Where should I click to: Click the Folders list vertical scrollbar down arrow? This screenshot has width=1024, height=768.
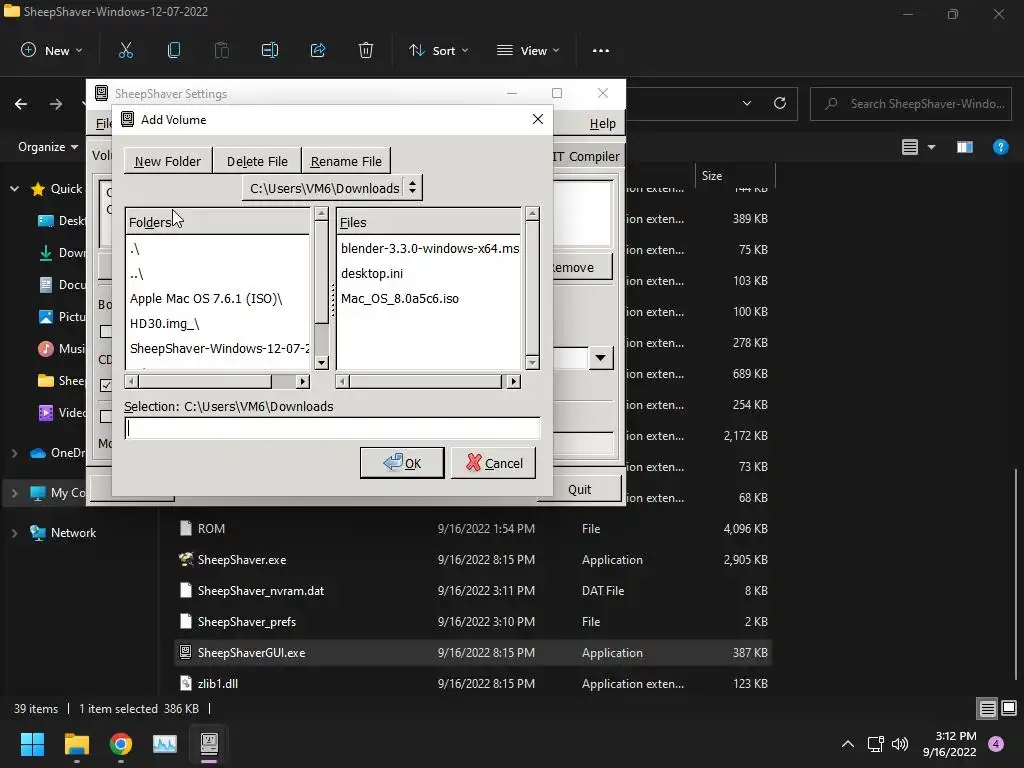[x=321, y=362]
